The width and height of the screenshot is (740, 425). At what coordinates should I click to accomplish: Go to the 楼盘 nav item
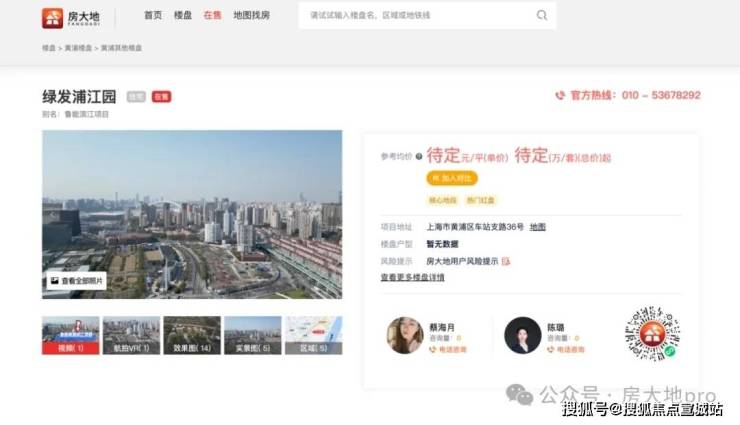(x=182, y=16)
